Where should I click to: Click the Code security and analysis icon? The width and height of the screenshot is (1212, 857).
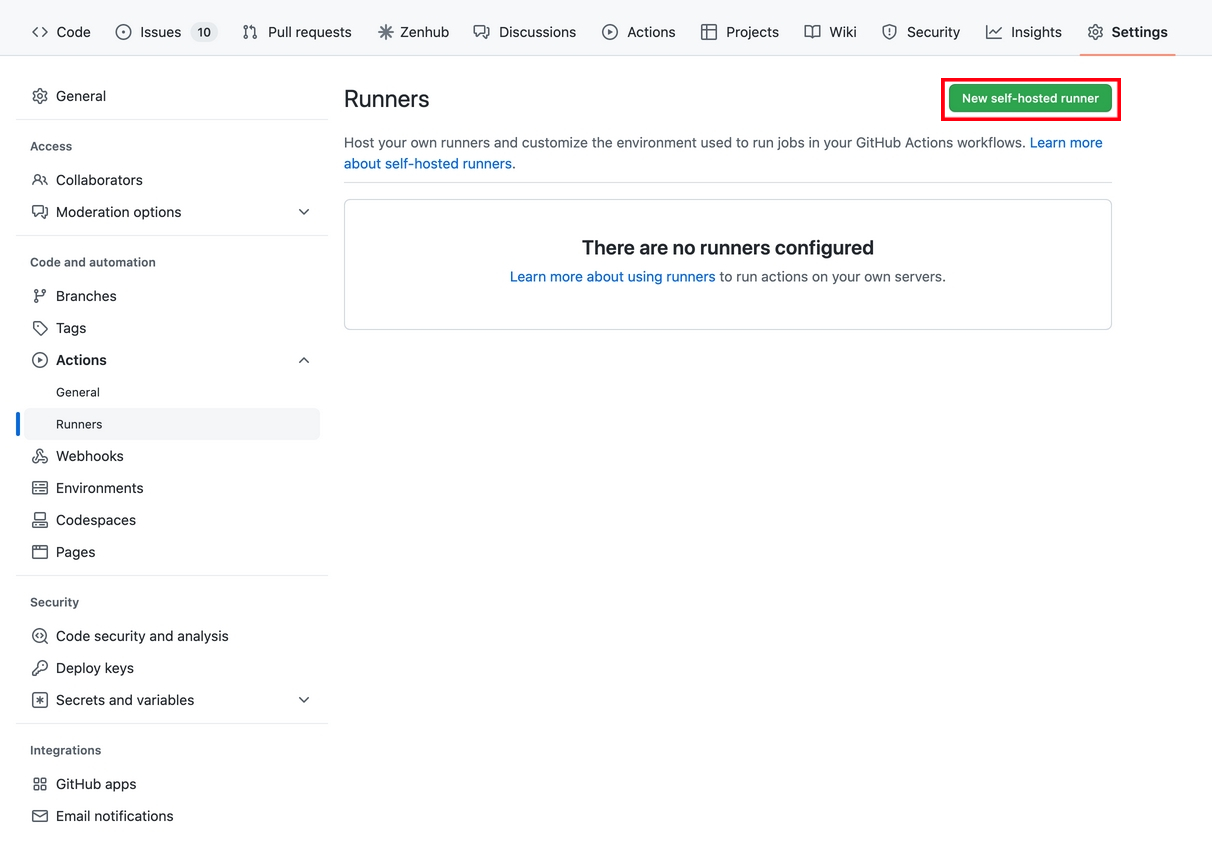click(40, 636)
